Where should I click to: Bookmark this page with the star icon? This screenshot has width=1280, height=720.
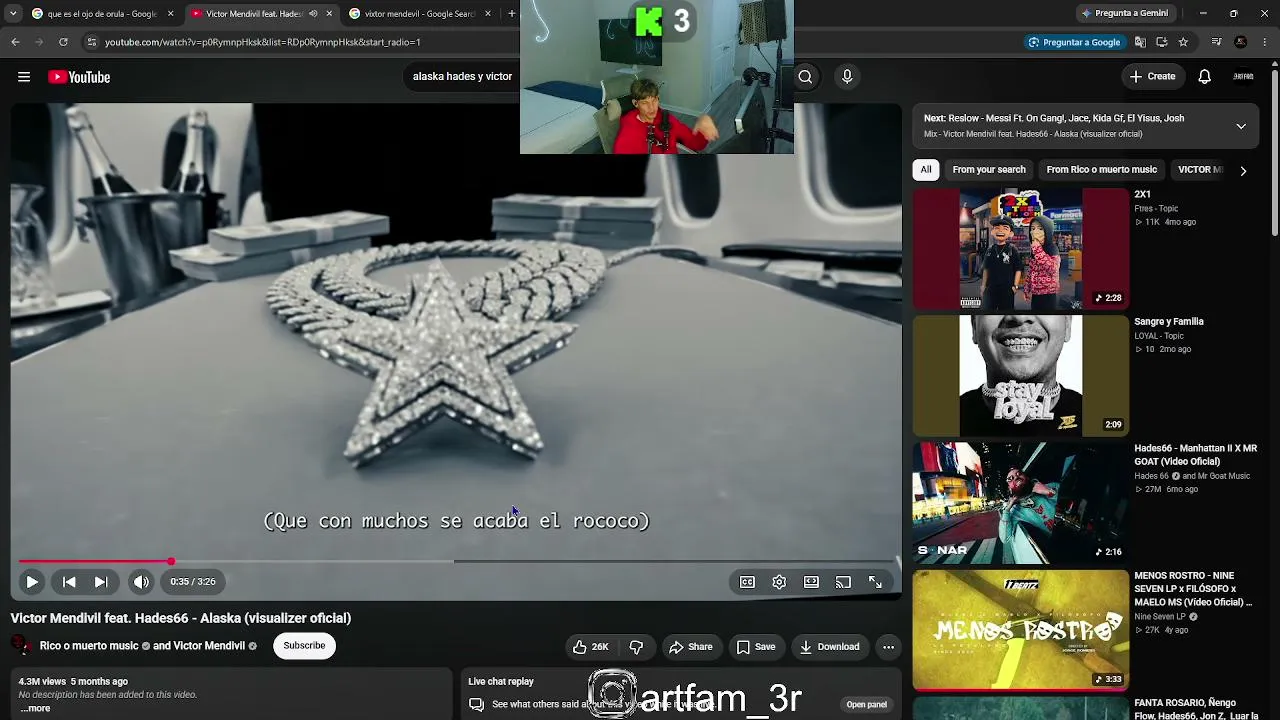pos(1183,42)
